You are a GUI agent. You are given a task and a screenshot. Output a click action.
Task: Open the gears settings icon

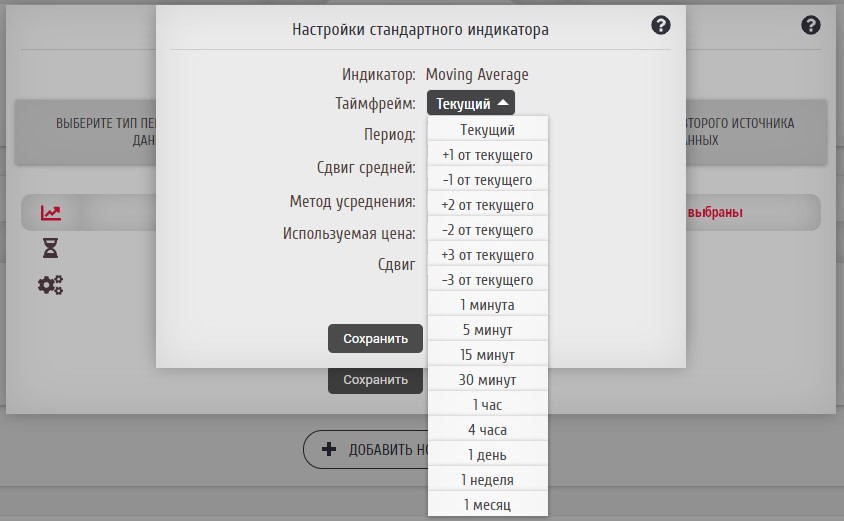point(50,285)
